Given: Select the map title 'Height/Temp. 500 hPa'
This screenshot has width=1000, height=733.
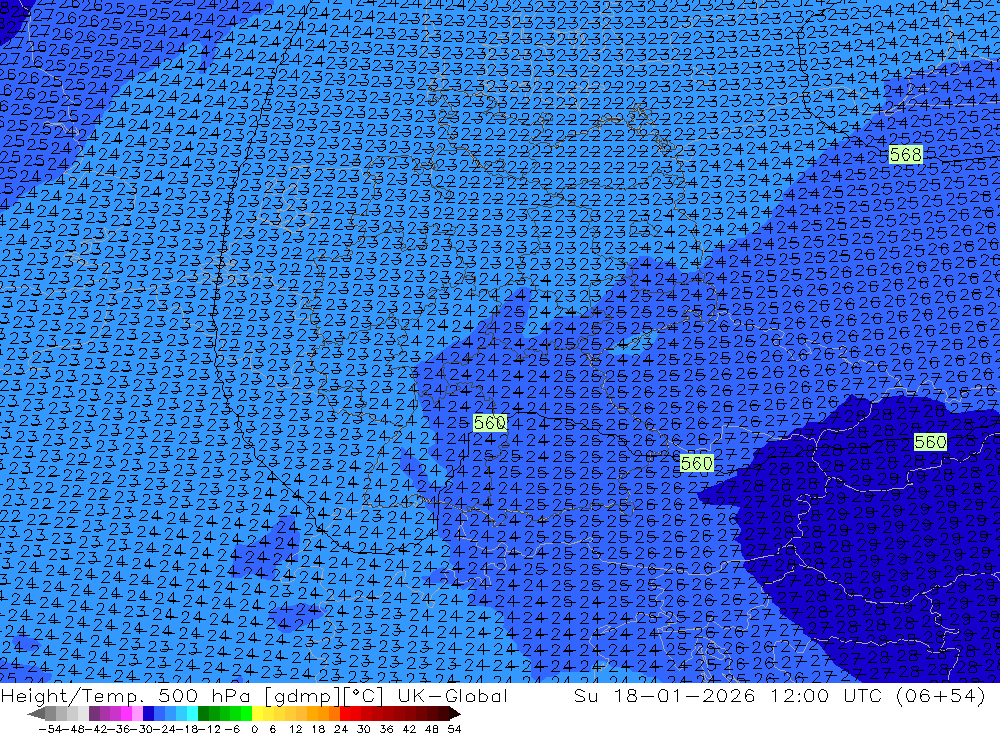Looking at the screenshot, I should pos(126,696).
